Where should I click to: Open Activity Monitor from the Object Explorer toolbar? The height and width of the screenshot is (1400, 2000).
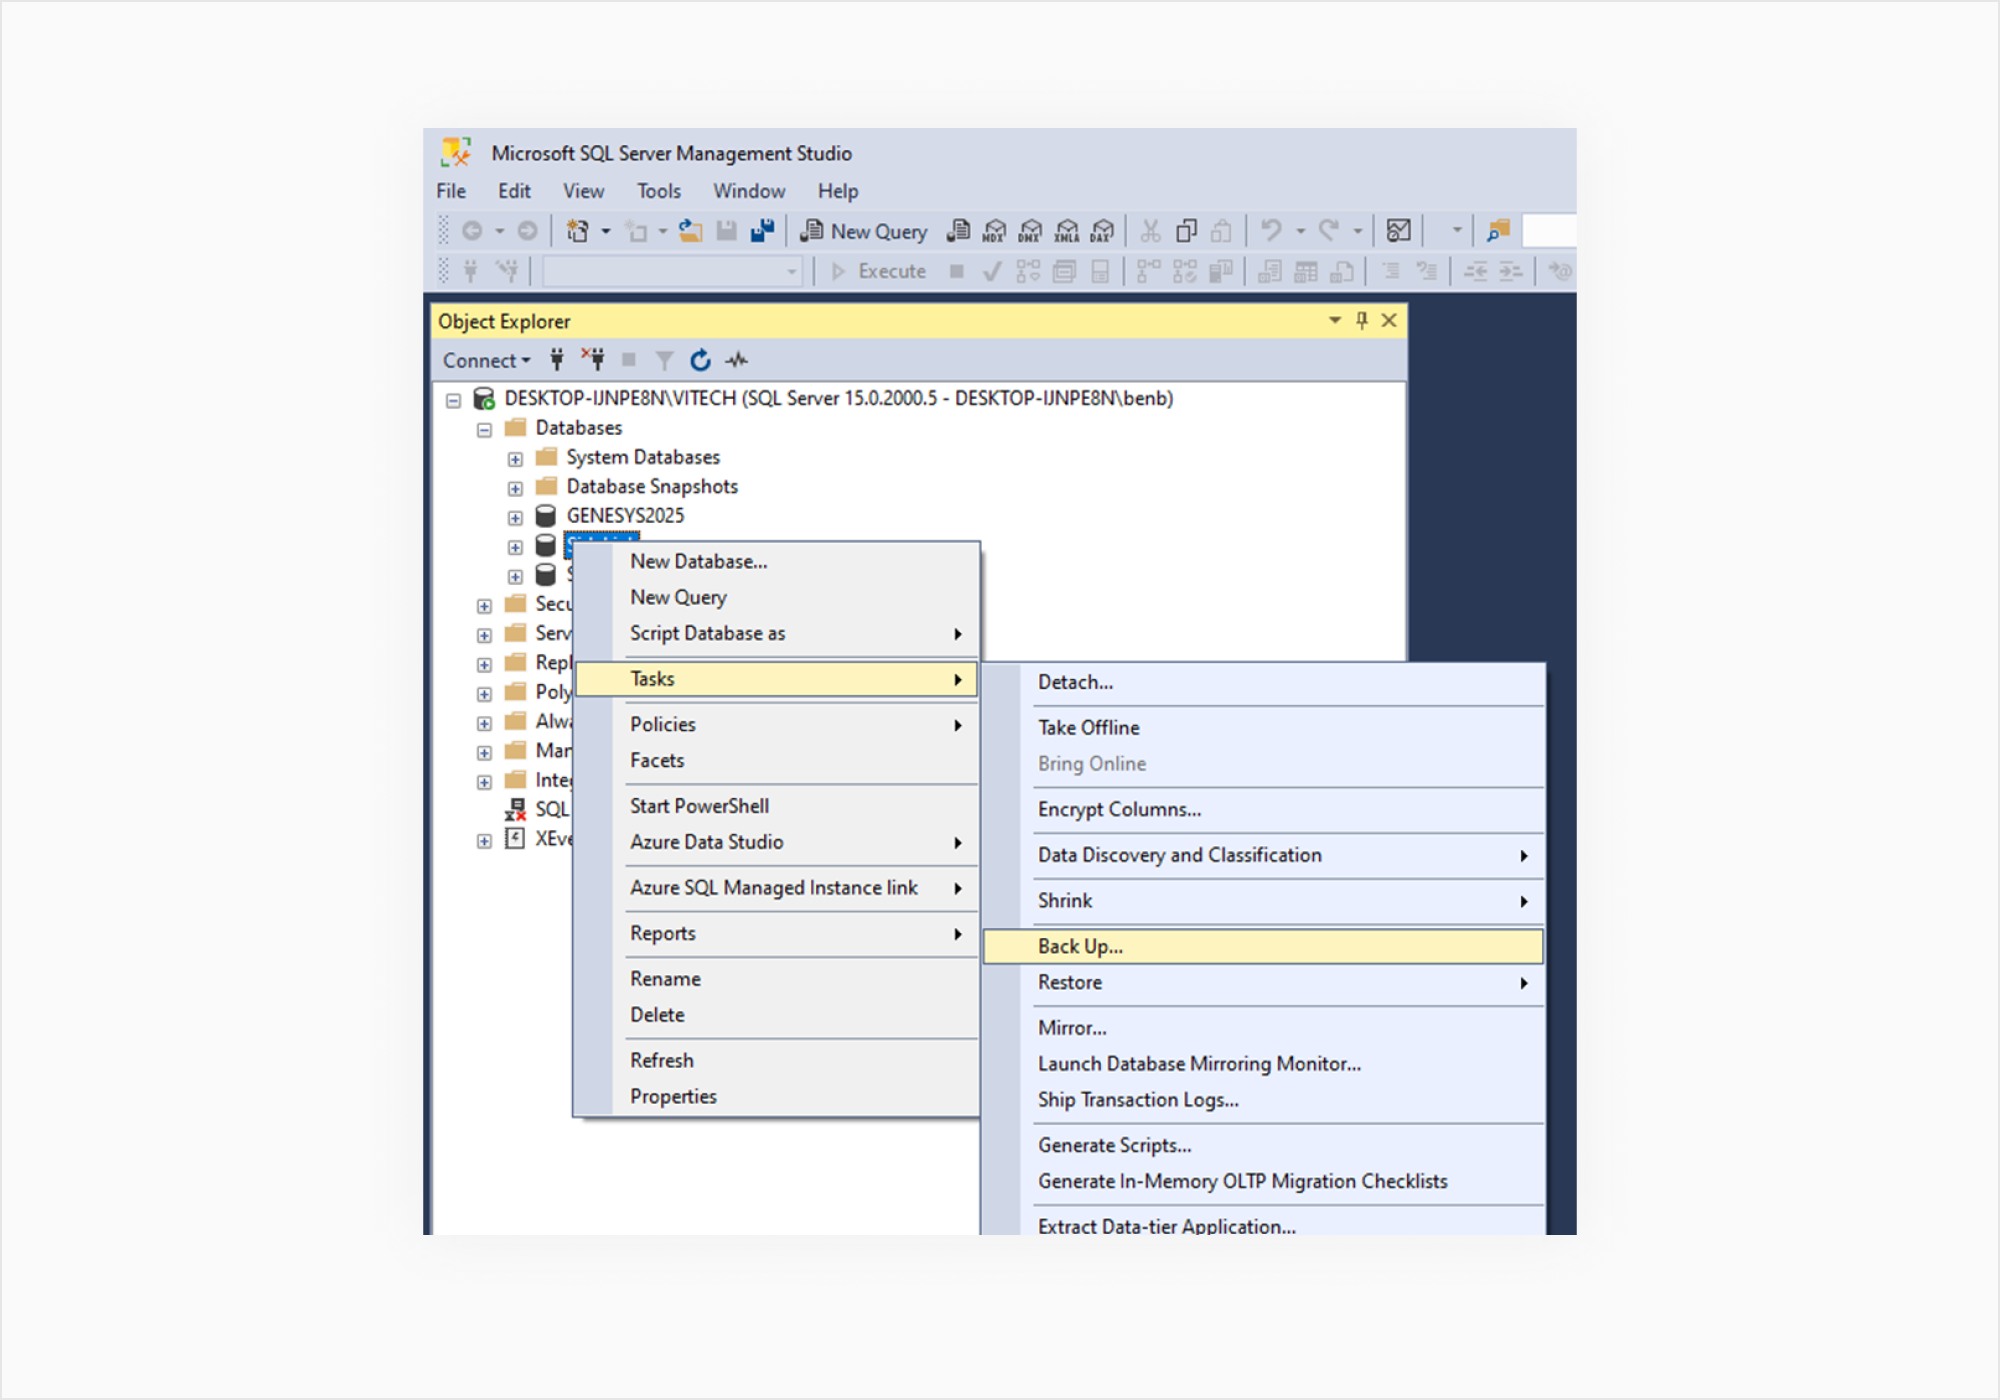[737, 360]
